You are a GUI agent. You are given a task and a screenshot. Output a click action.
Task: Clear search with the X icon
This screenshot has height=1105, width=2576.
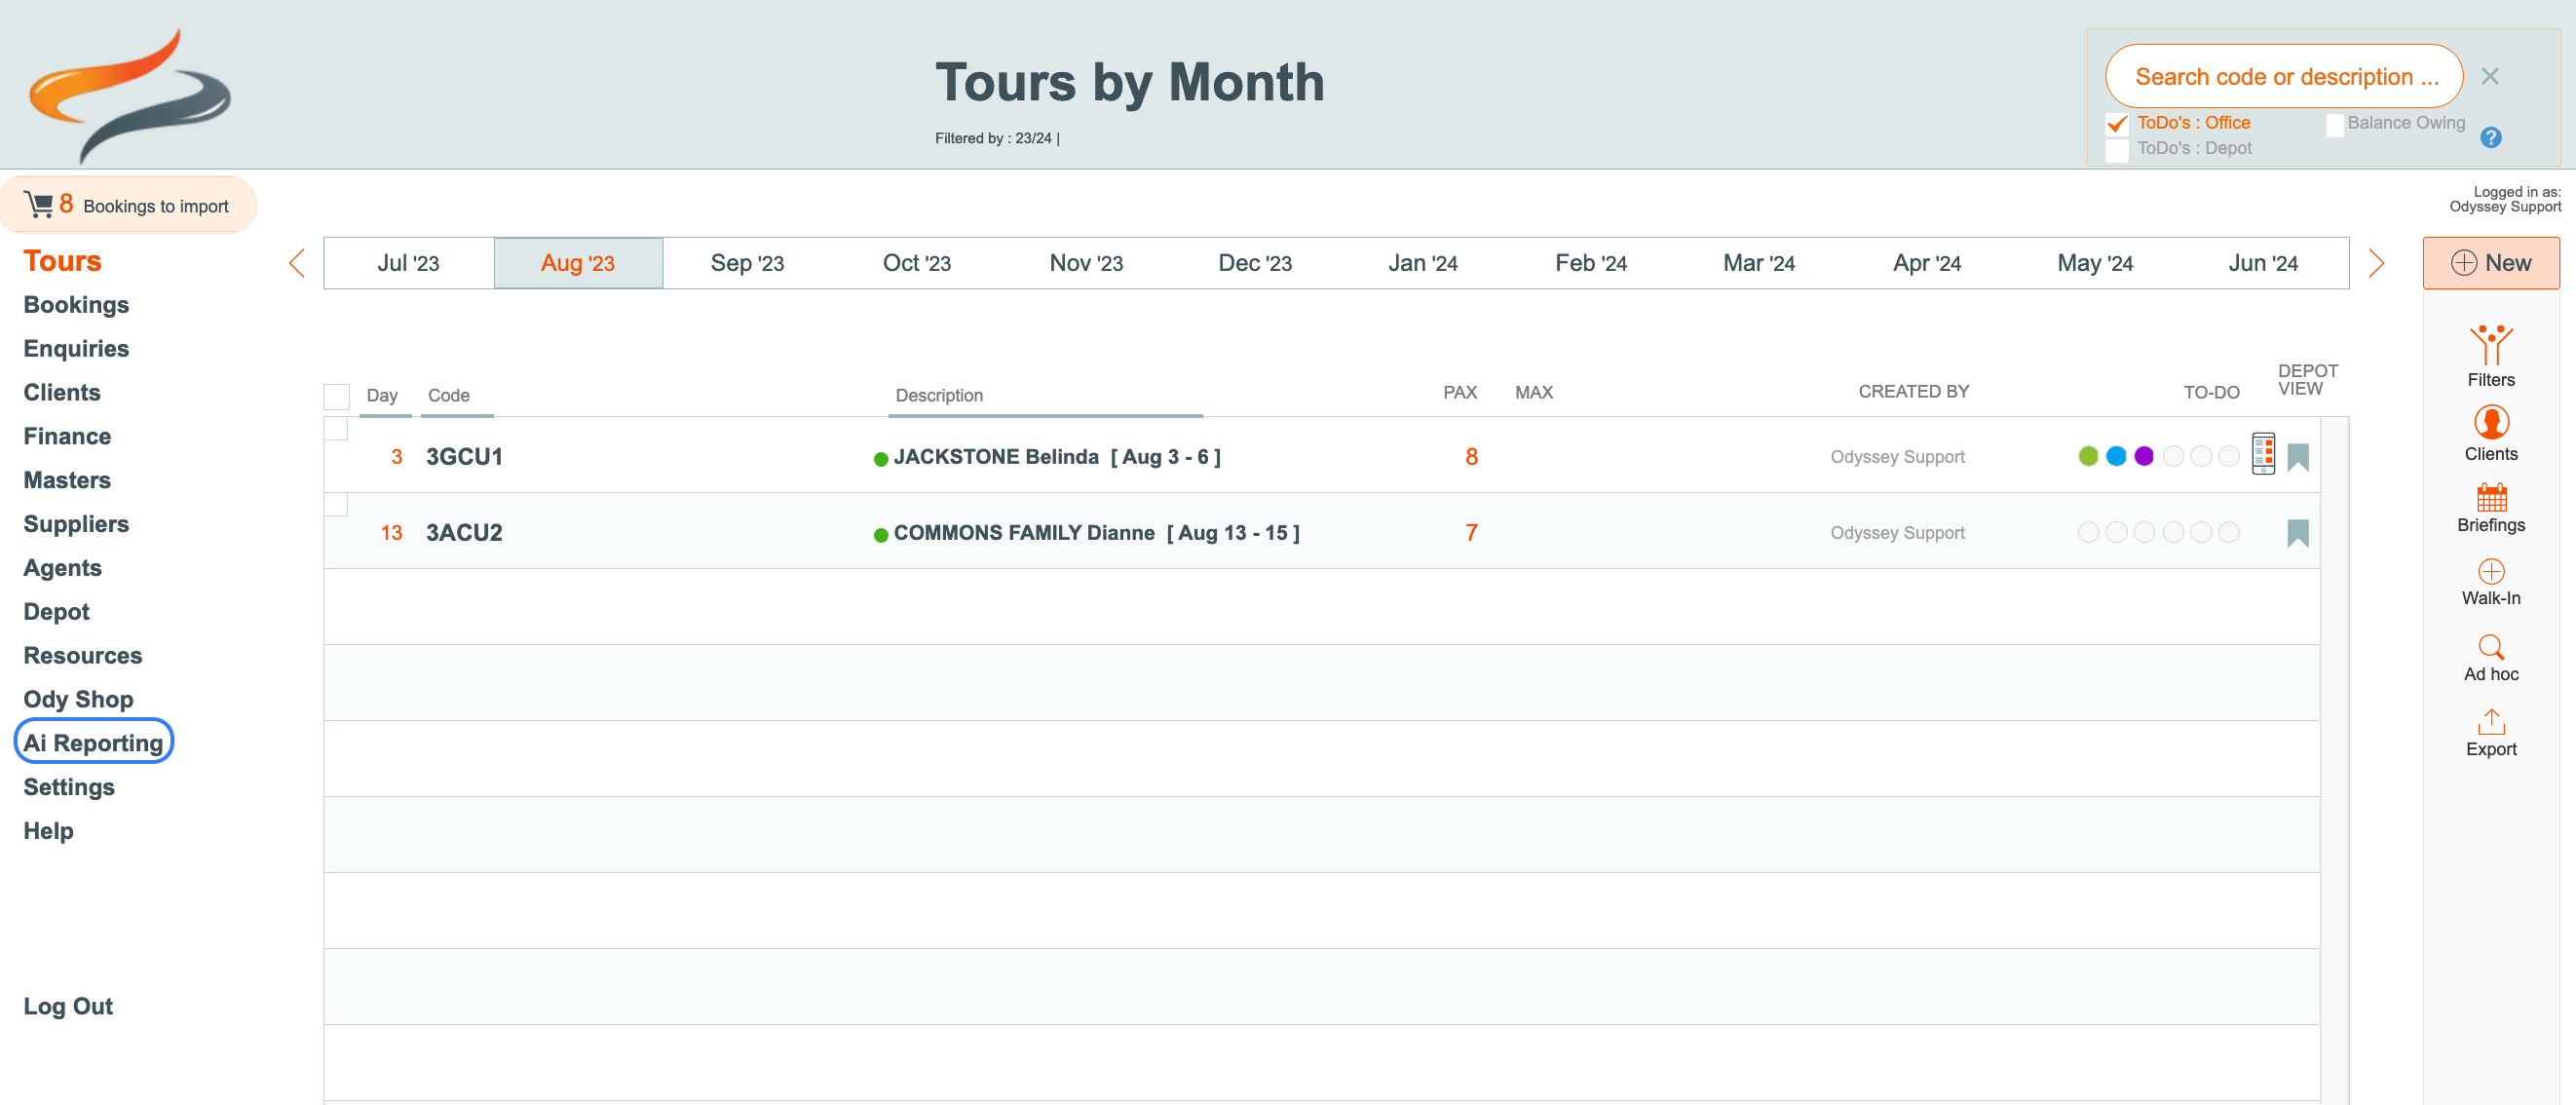(2489, 76)
